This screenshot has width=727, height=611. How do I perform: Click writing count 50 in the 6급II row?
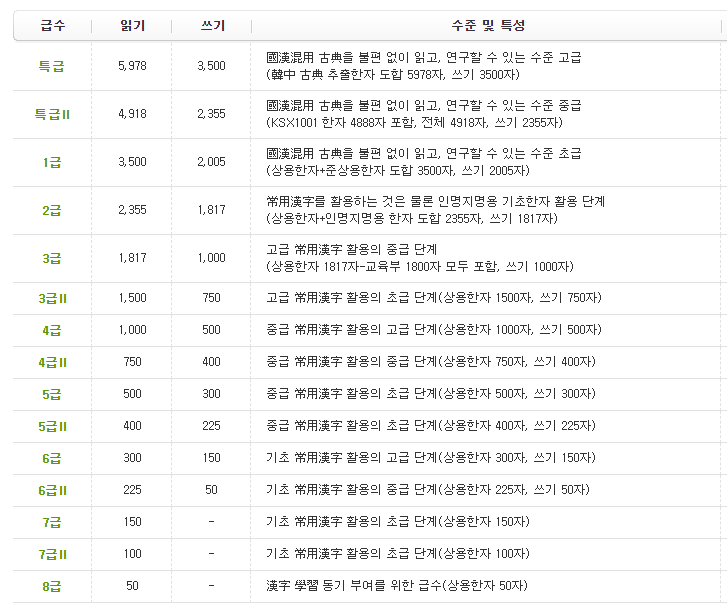[x=211, y=490]
